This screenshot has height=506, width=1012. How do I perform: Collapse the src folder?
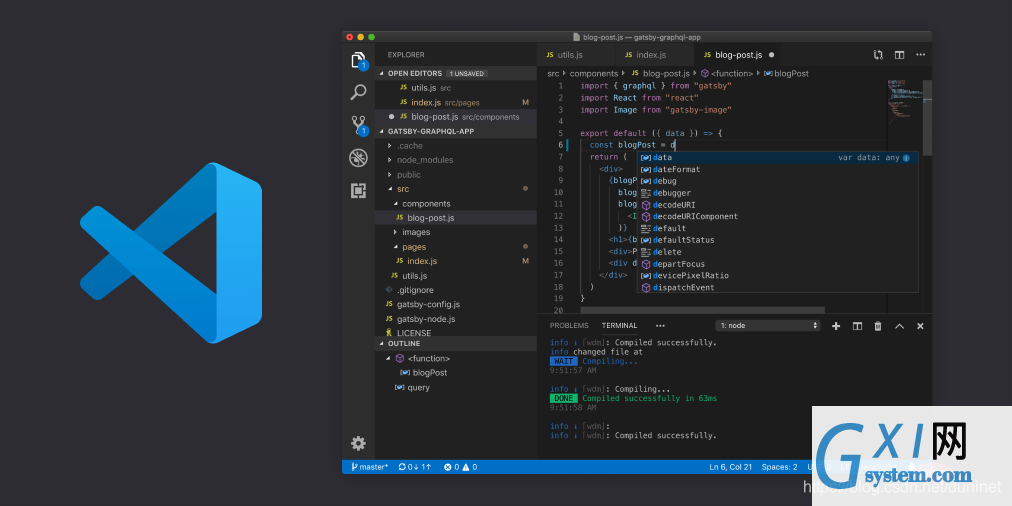[456, 189]
